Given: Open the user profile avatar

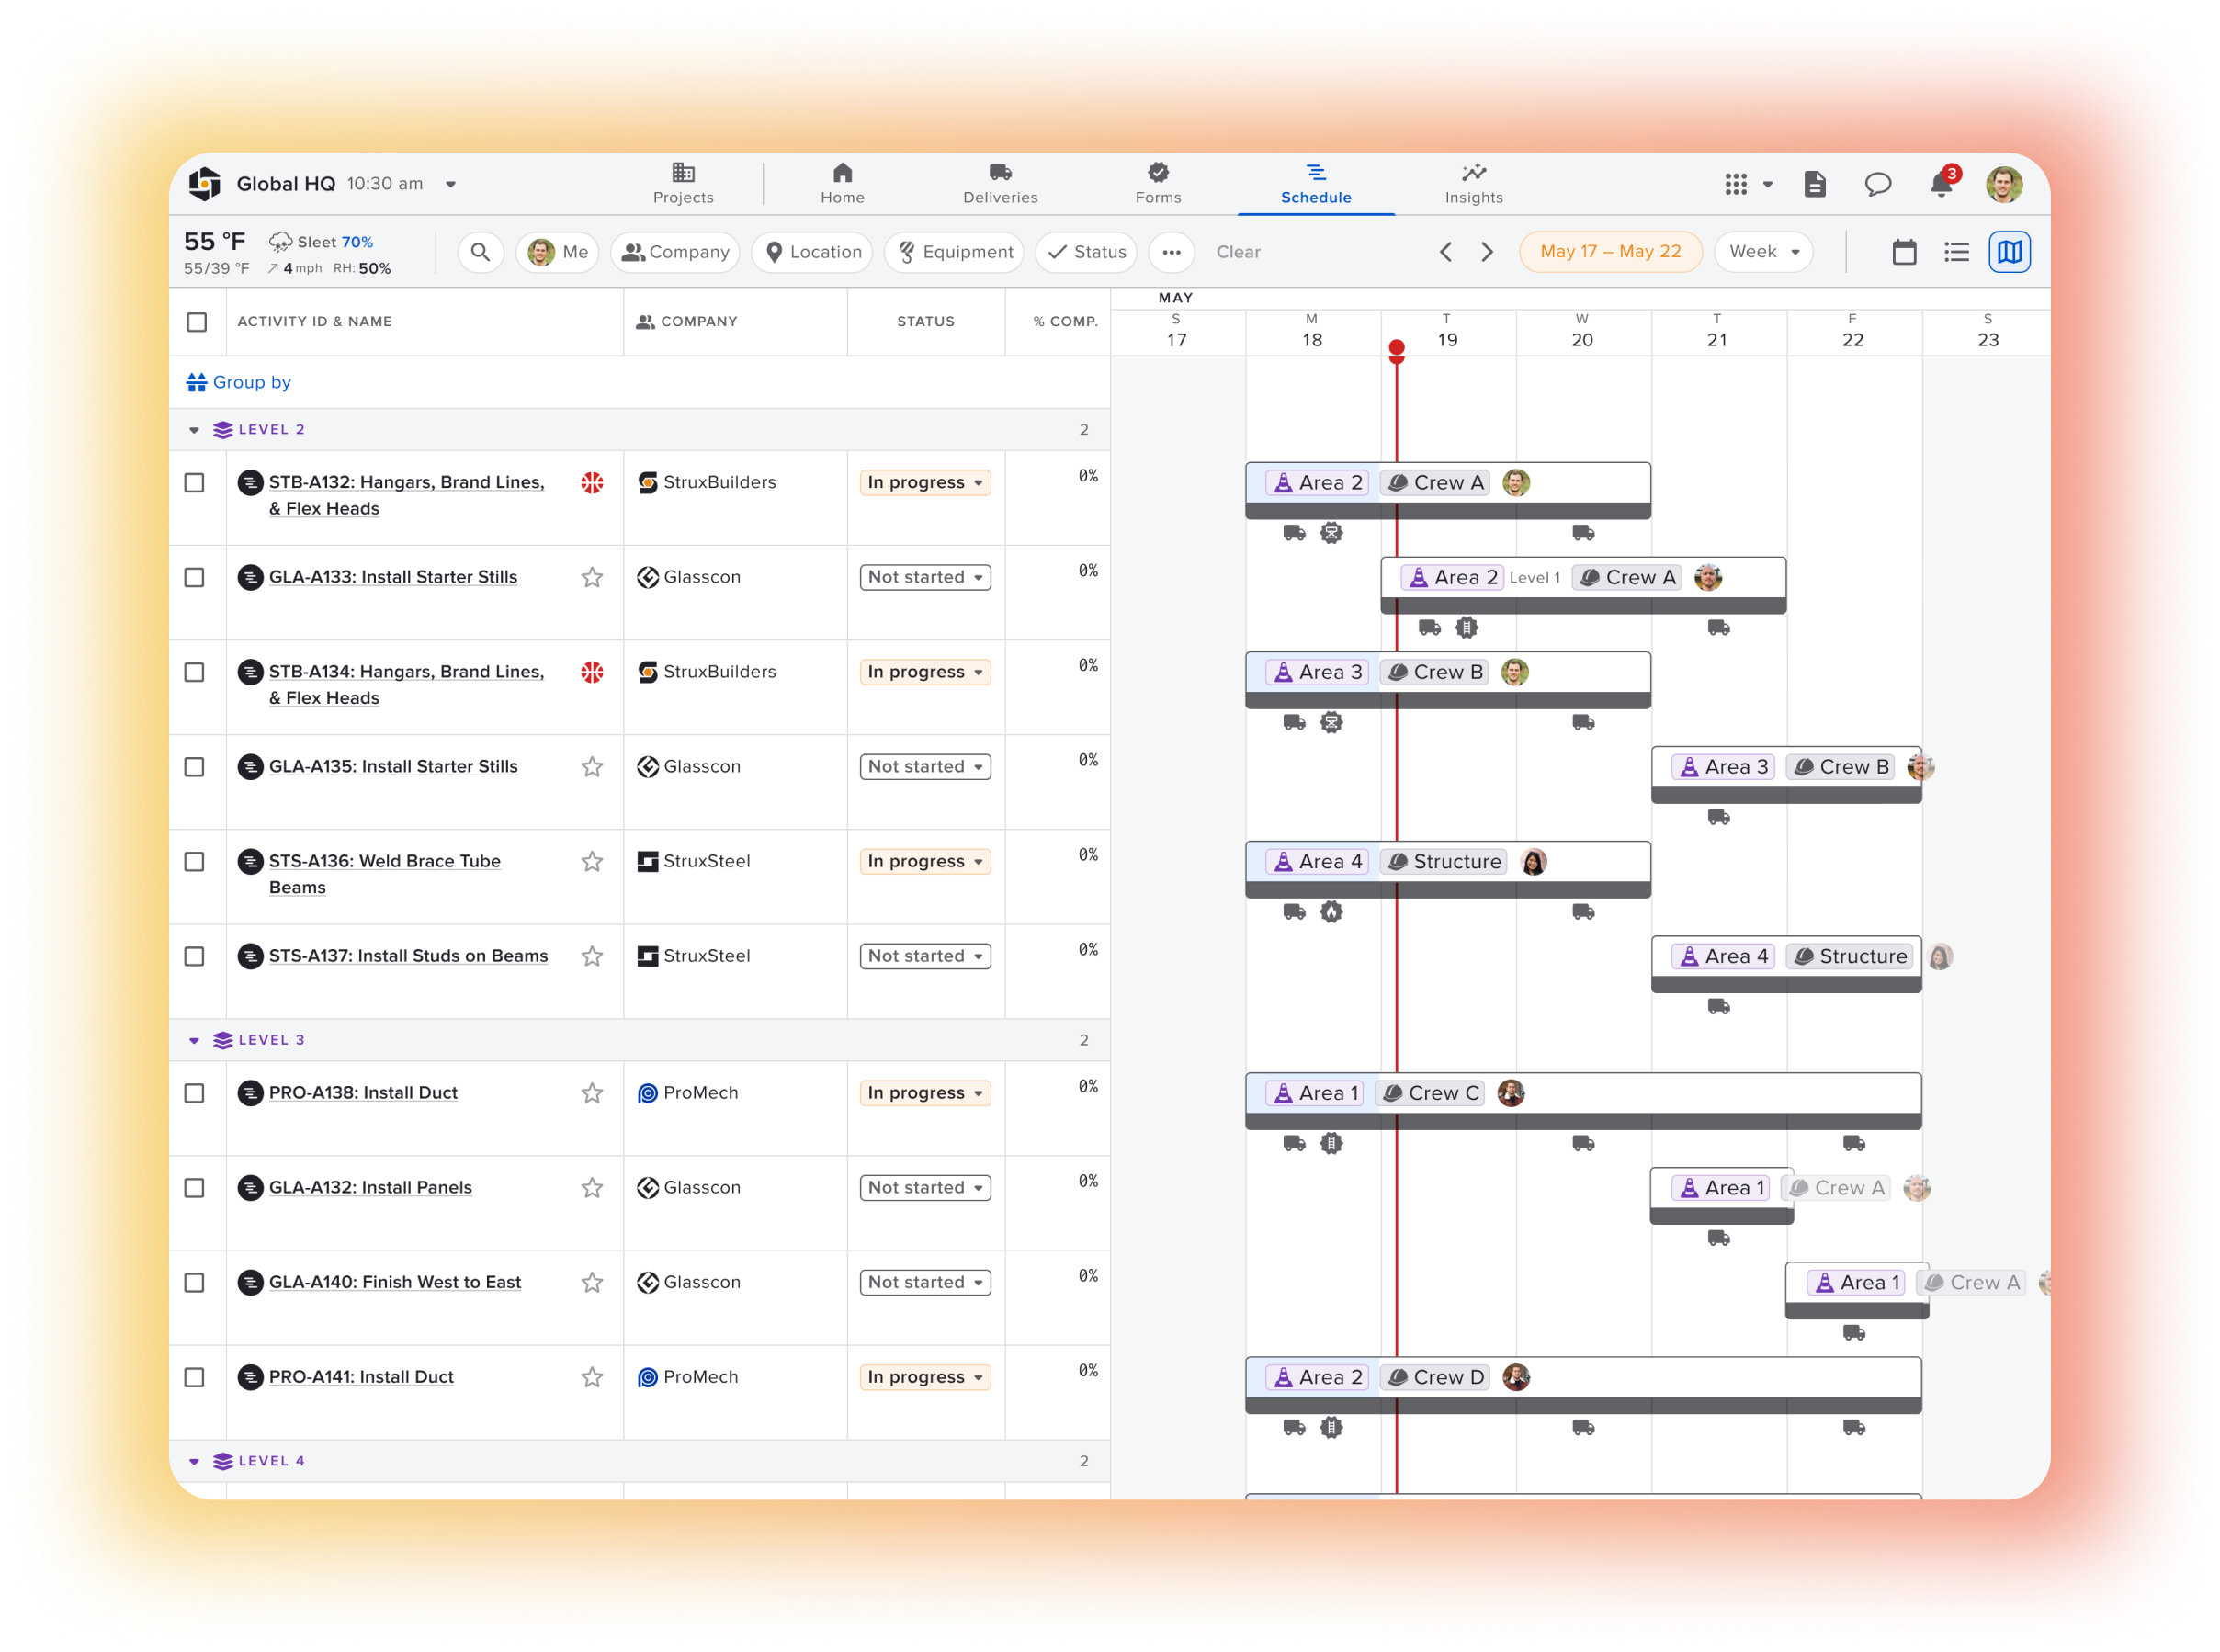Looking at the screenshot, I should coord(2004,184).
